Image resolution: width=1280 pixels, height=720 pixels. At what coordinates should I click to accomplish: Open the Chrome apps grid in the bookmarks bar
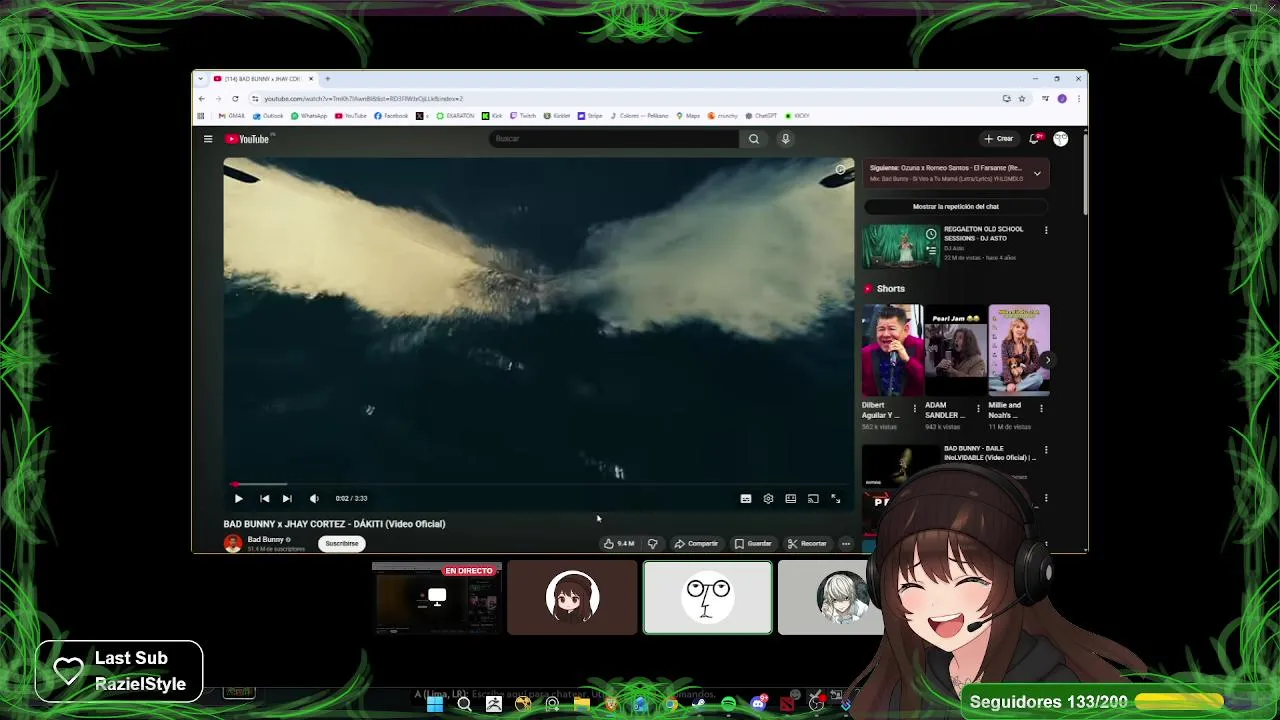pyautogui.click(x=201, y=116)
